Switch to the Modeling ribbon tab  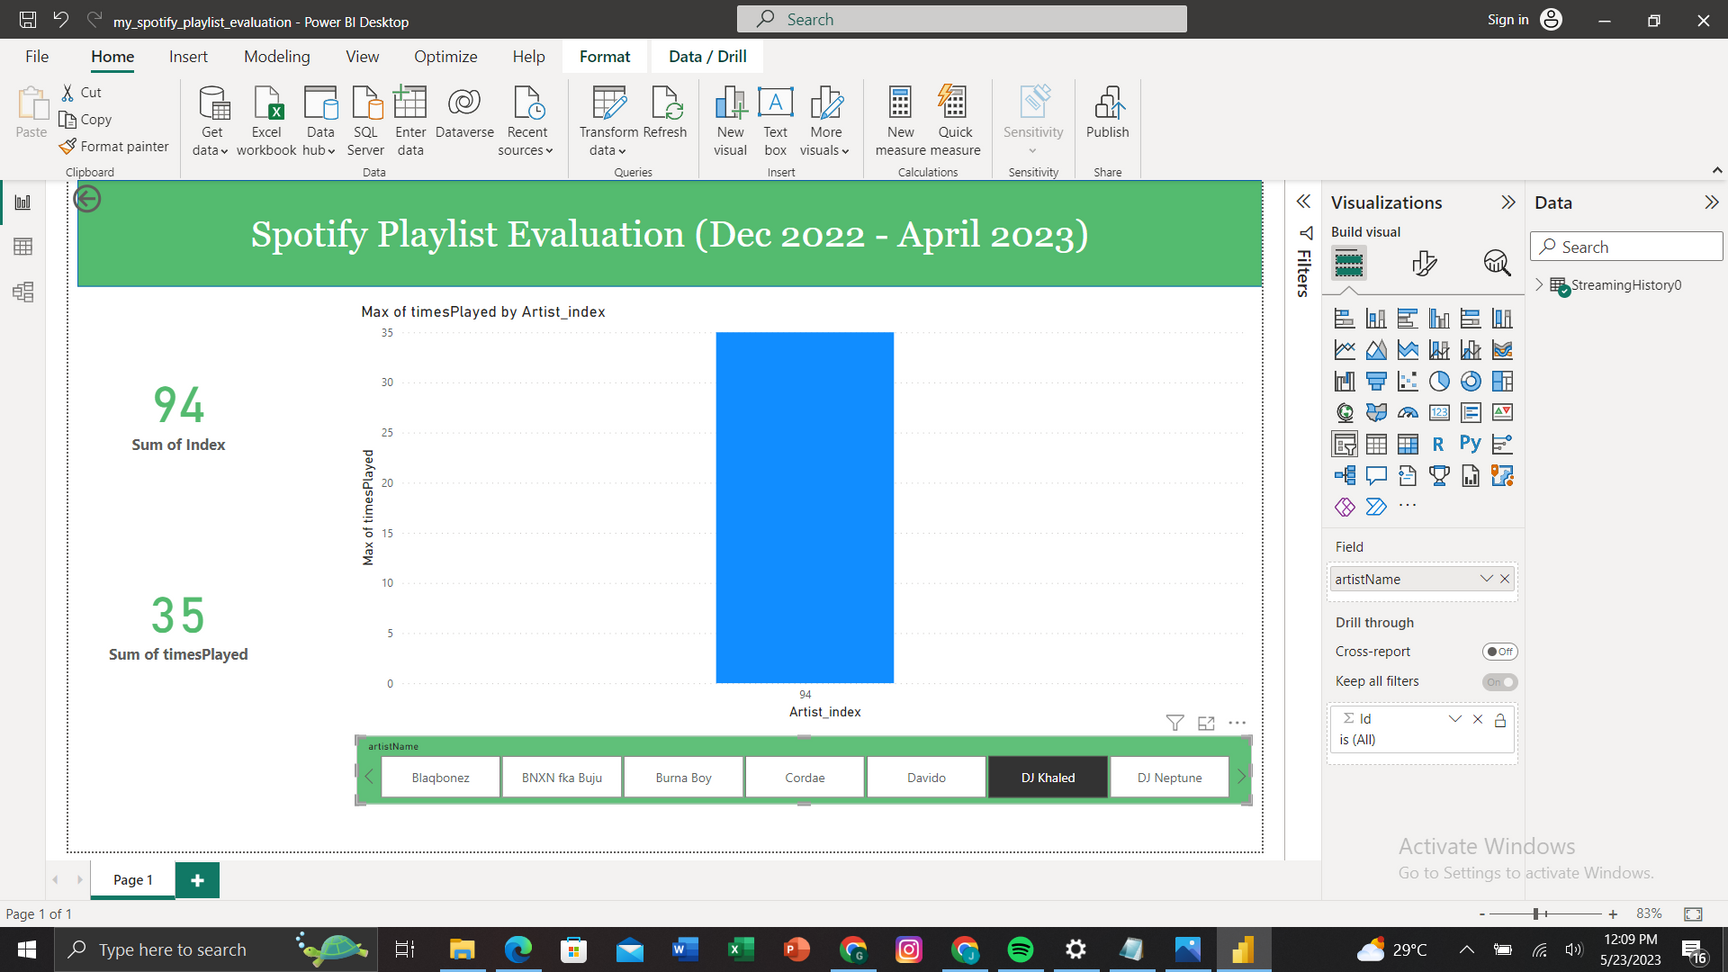pos(277,57)
